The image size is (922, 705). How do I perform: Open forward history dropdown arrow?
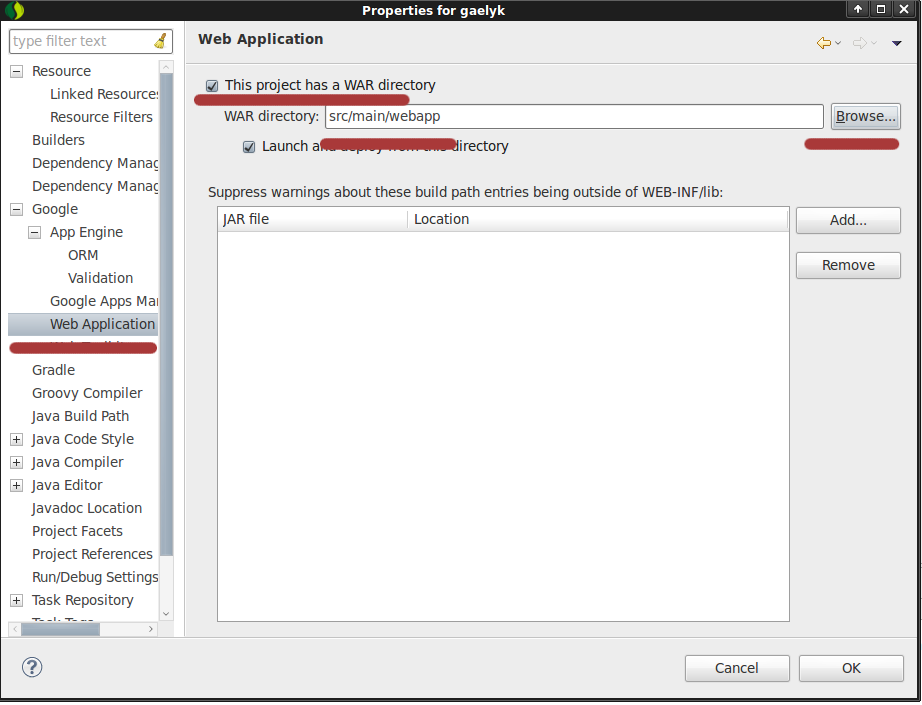click(x=874, y=43)
